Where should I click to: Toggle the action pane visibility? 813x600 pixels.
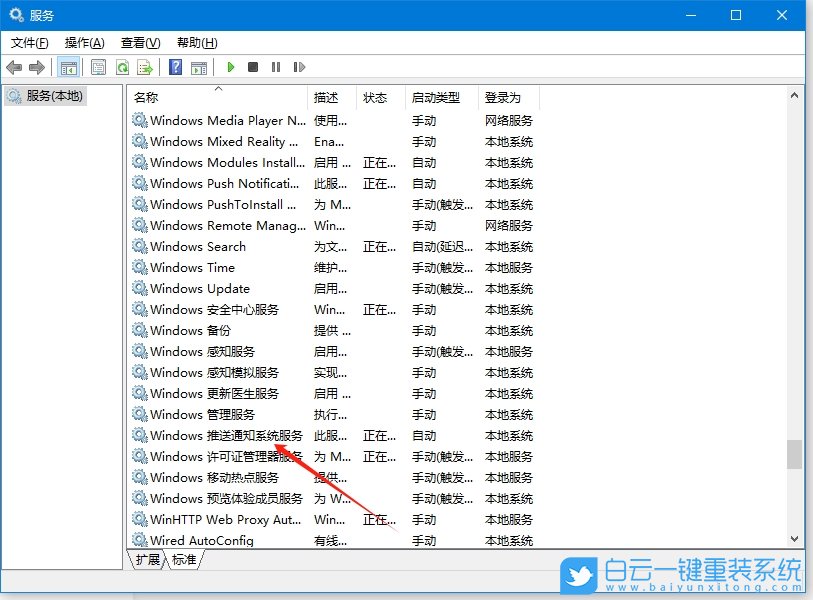point(199,66)
